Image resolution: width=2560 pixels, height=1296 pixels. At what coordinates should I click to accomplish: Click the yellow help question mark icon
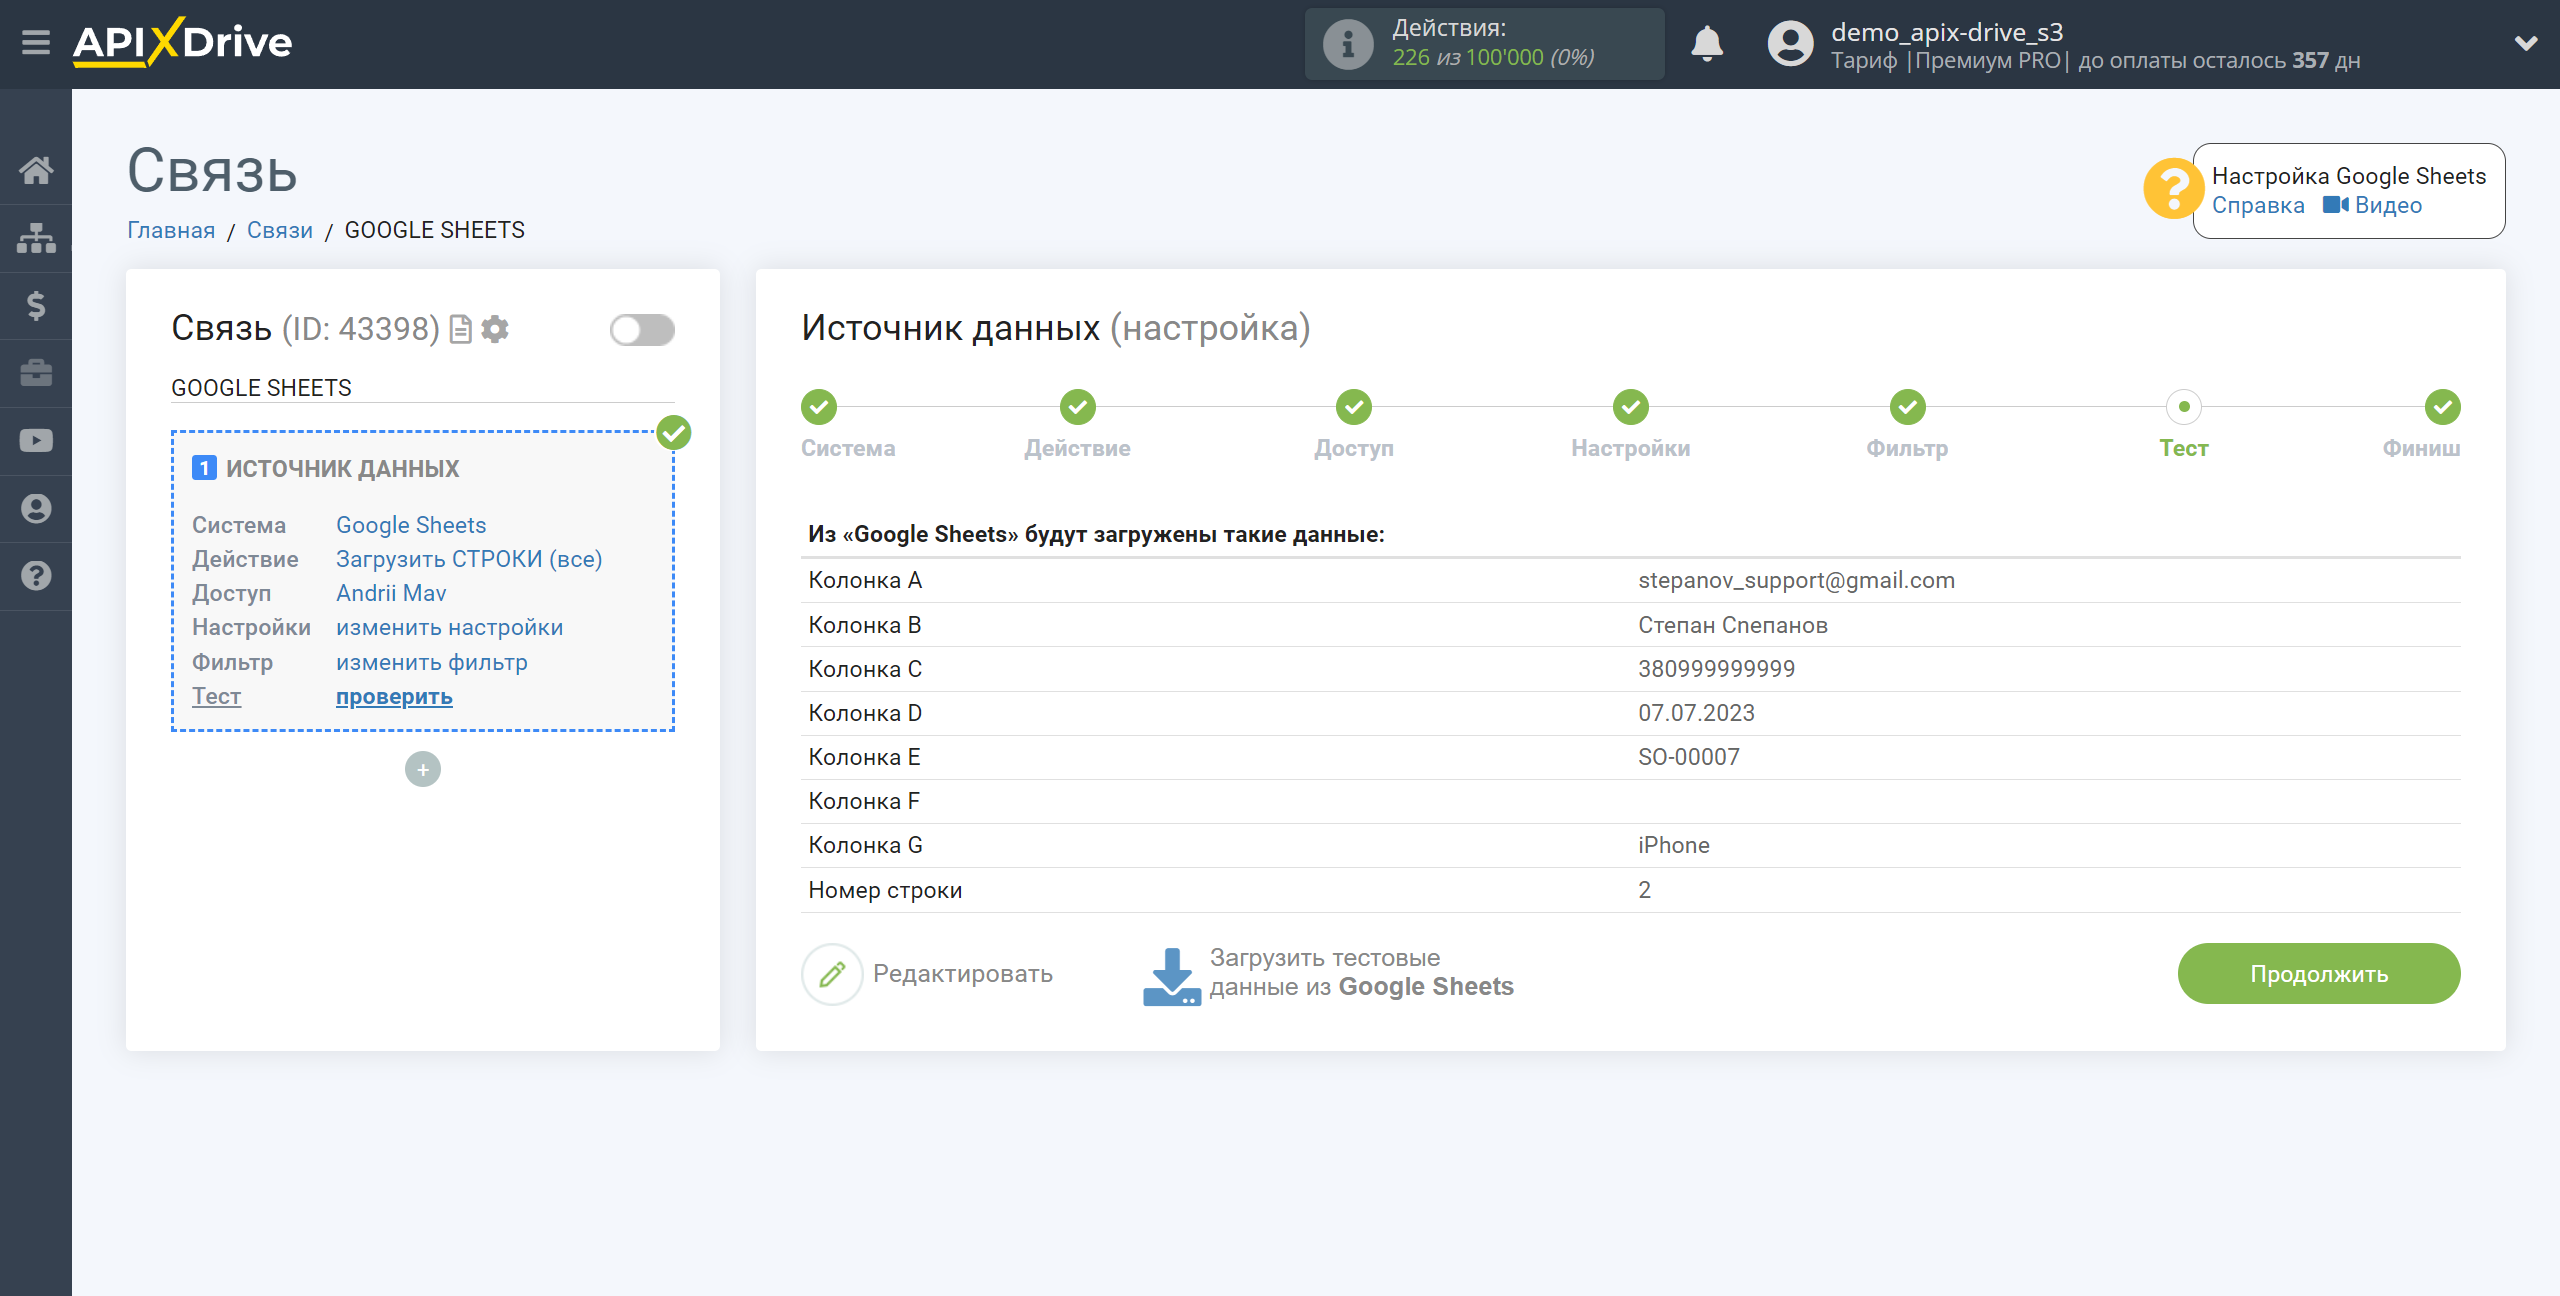click(x=2172, y=189)
